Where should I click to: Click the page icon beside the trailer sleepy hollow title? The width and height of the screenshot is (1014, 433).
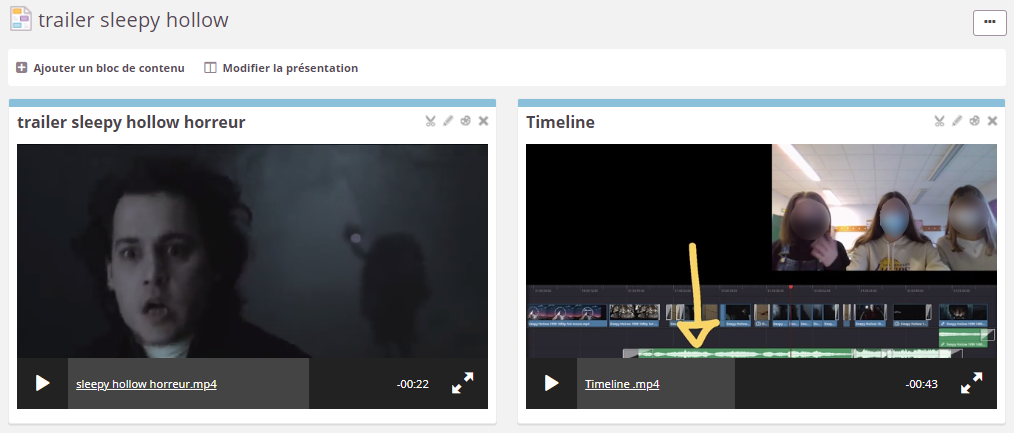[20, 20]
